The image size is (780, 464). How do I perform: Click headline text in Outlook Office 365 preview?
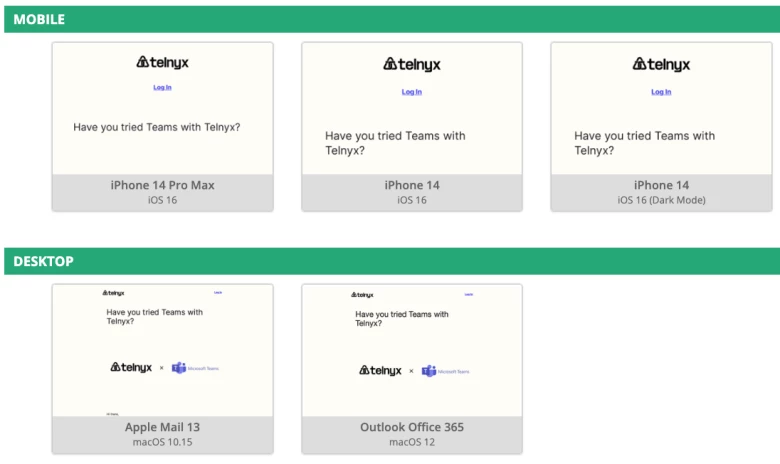(x=402, y=319)
